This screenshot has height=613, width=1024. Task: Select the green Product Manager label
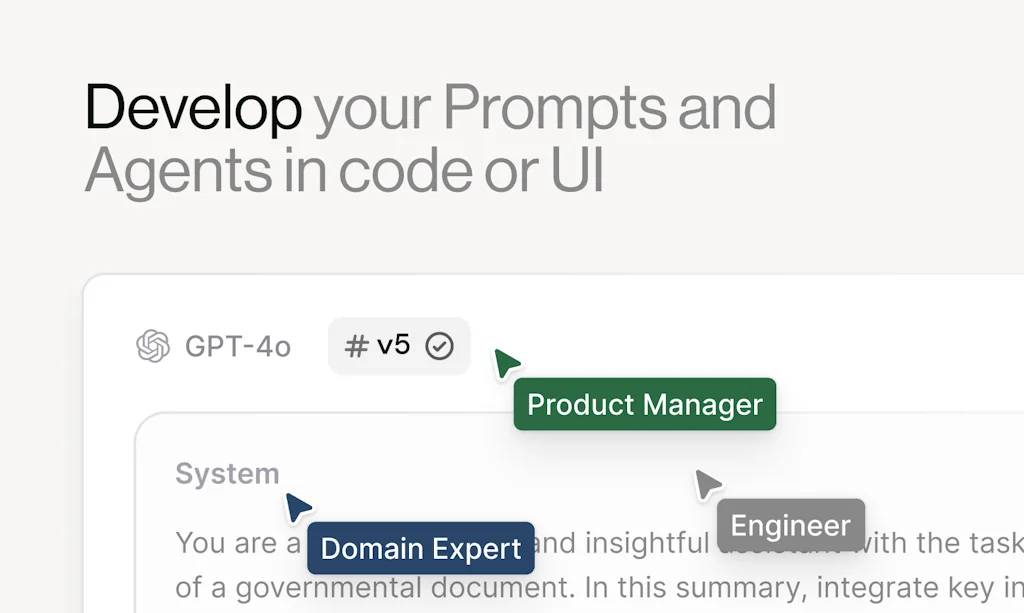644,404
